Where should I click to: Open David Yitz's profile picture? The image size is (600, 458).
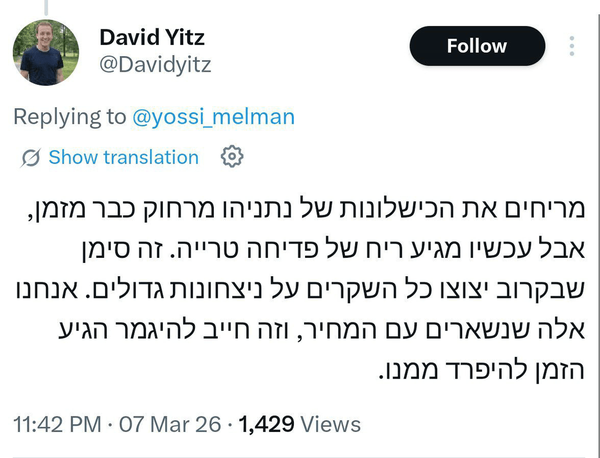click(48, 51)
